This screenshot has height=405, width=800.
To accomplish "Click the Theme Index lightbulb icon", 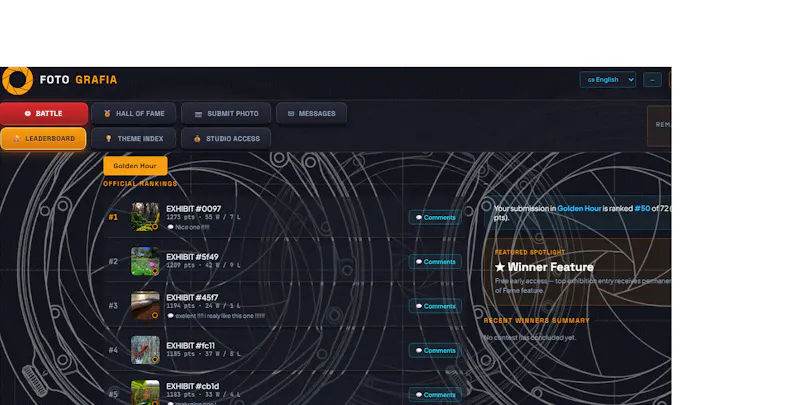I will point(108,139).
